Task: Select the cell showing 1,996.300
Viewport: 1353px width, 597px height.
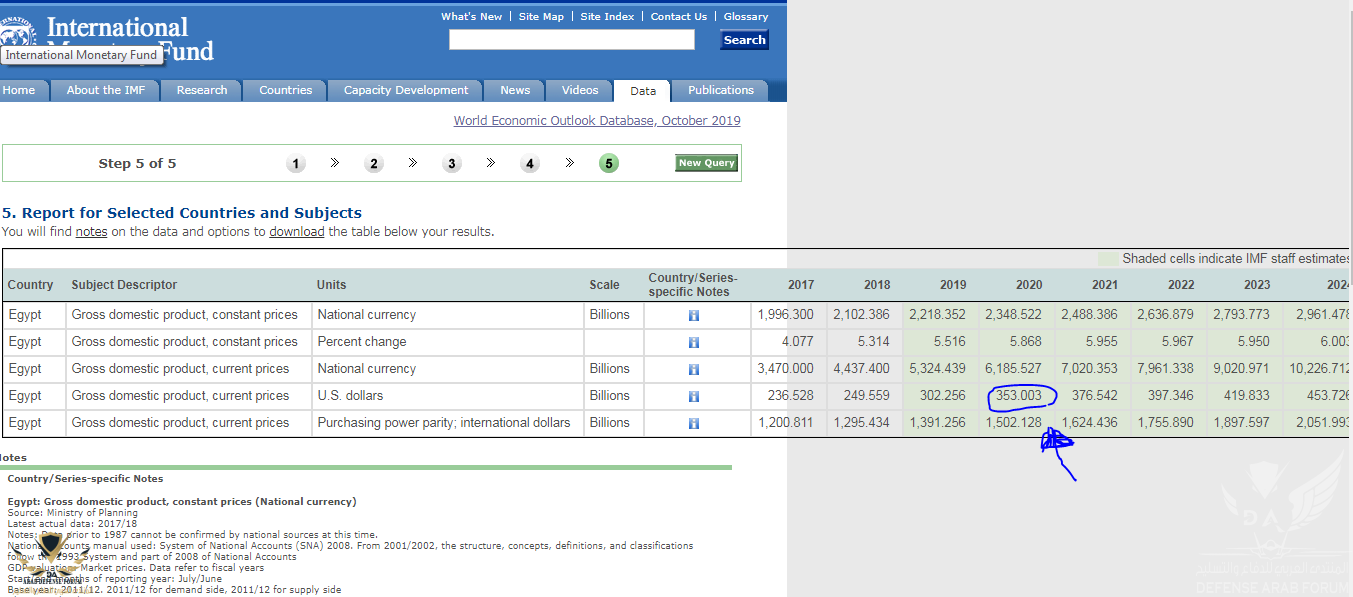Action: pyautogui.click(x=788, y=315)
